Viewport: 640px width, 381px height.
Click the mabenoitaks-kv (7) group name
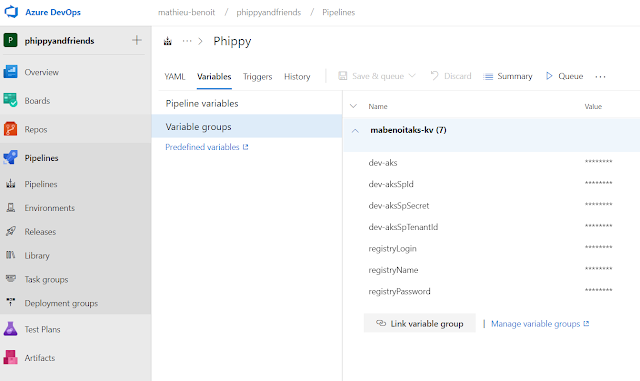coord(408,130)
